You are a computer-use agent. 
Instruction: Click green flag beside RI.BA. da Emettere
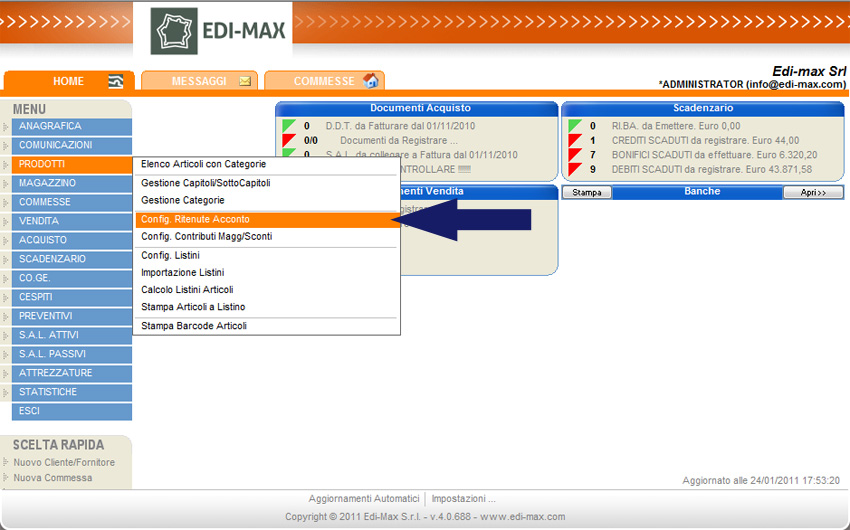coord(575,126)
